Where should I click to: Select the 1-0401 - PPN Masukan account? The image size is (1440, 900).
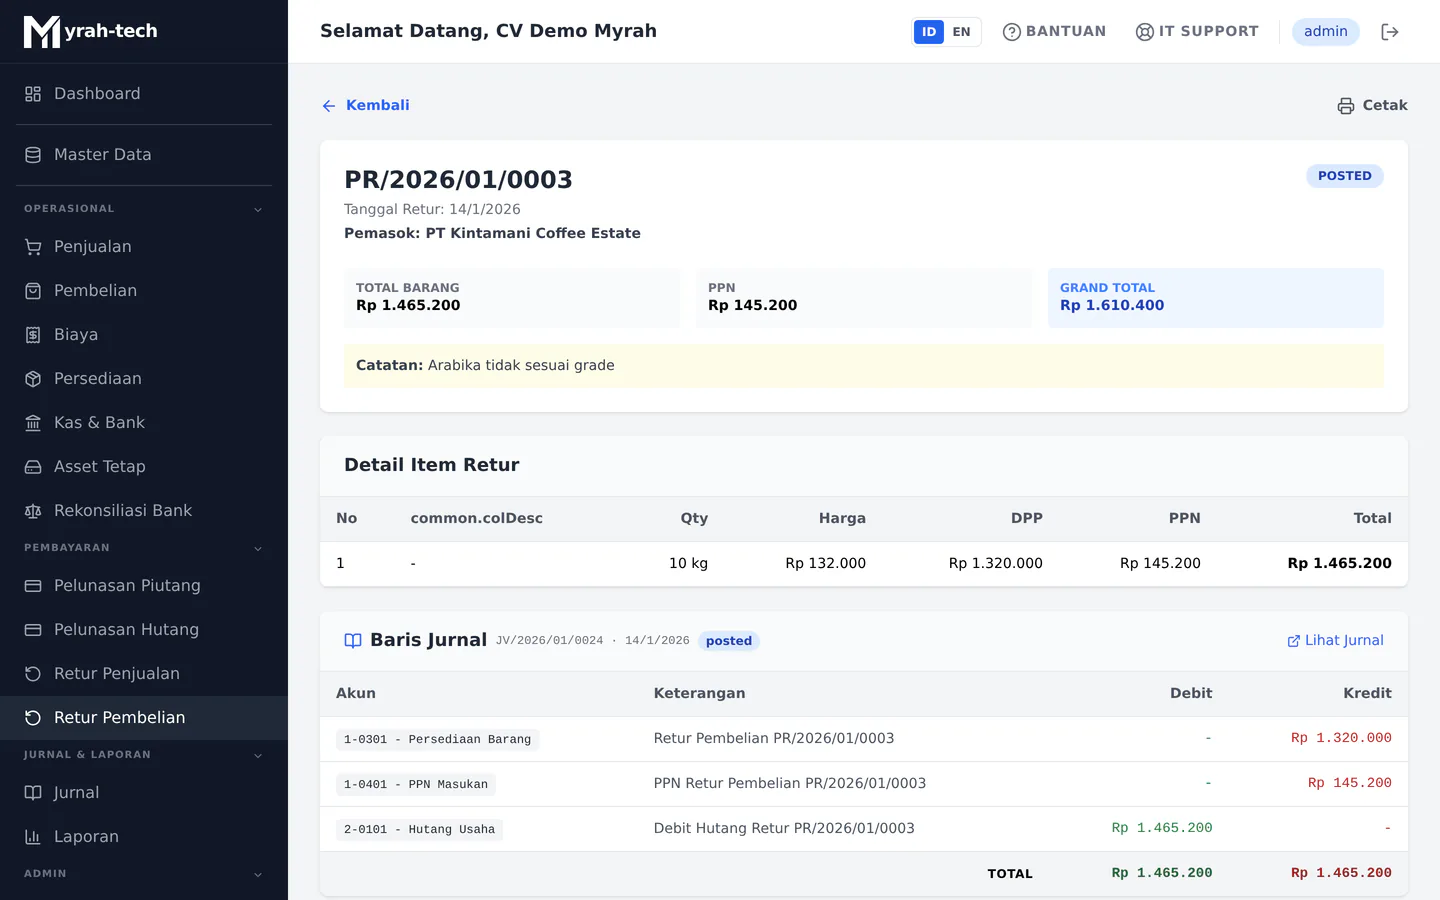tap(416, 785)
